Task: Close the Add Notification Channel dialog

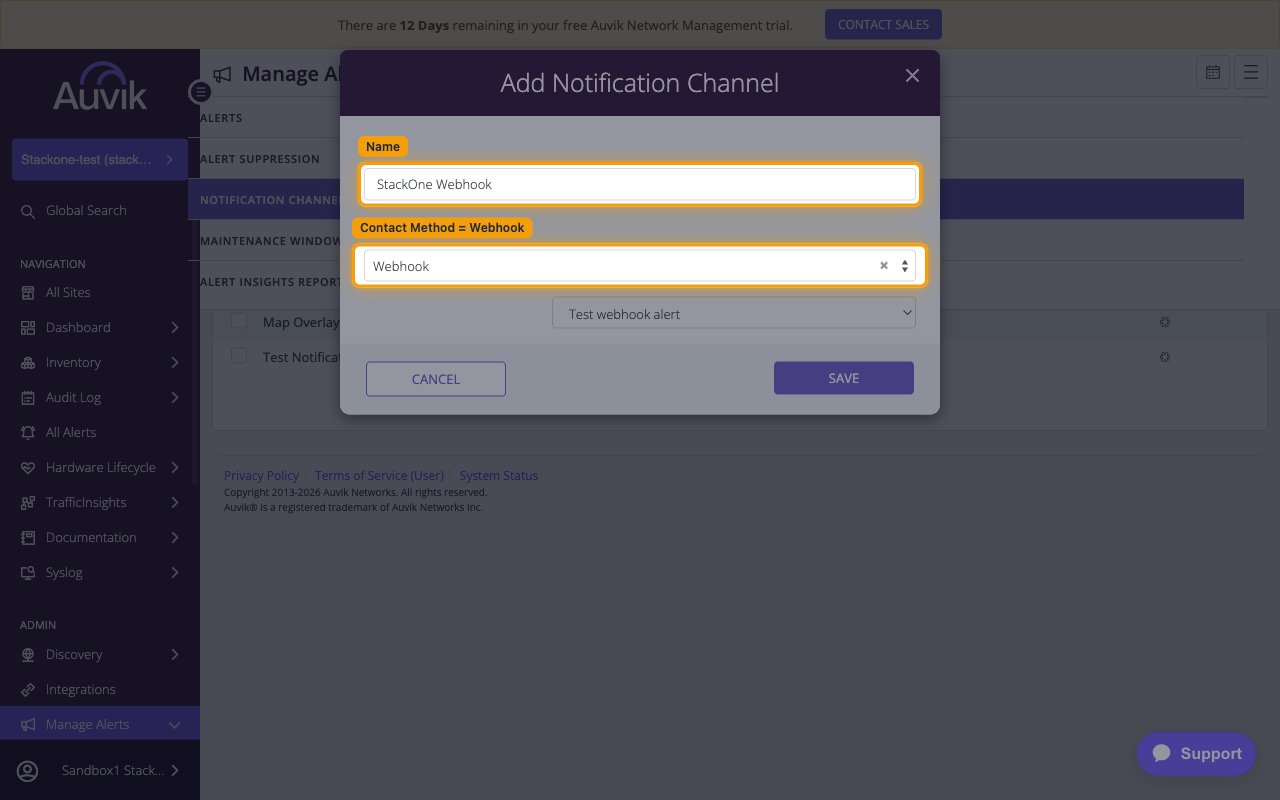Action: pos(912,76)
